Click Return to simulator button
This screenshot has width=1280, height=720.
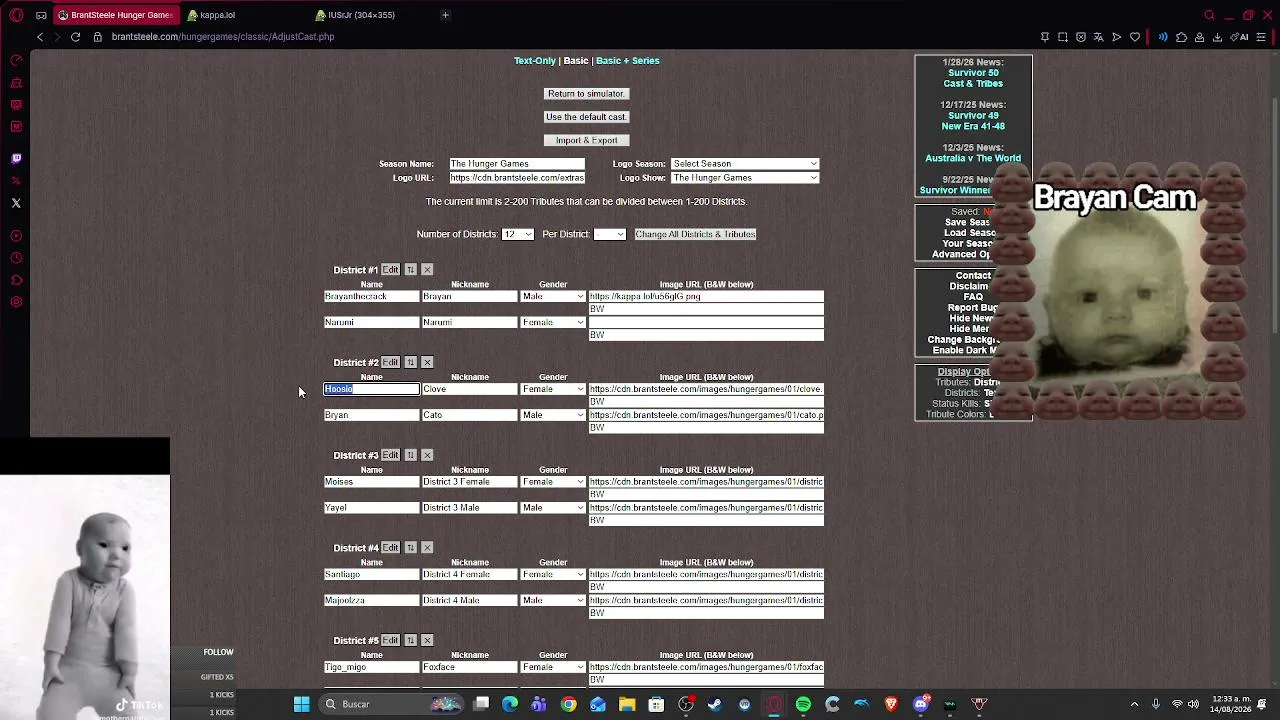pos(586,94)
